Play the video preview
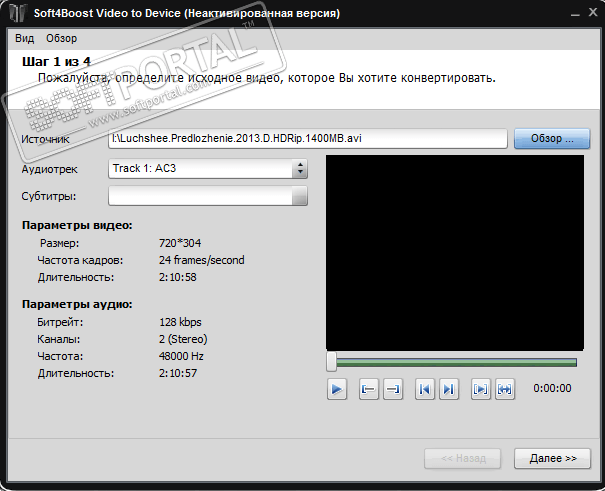 [337, 389]
